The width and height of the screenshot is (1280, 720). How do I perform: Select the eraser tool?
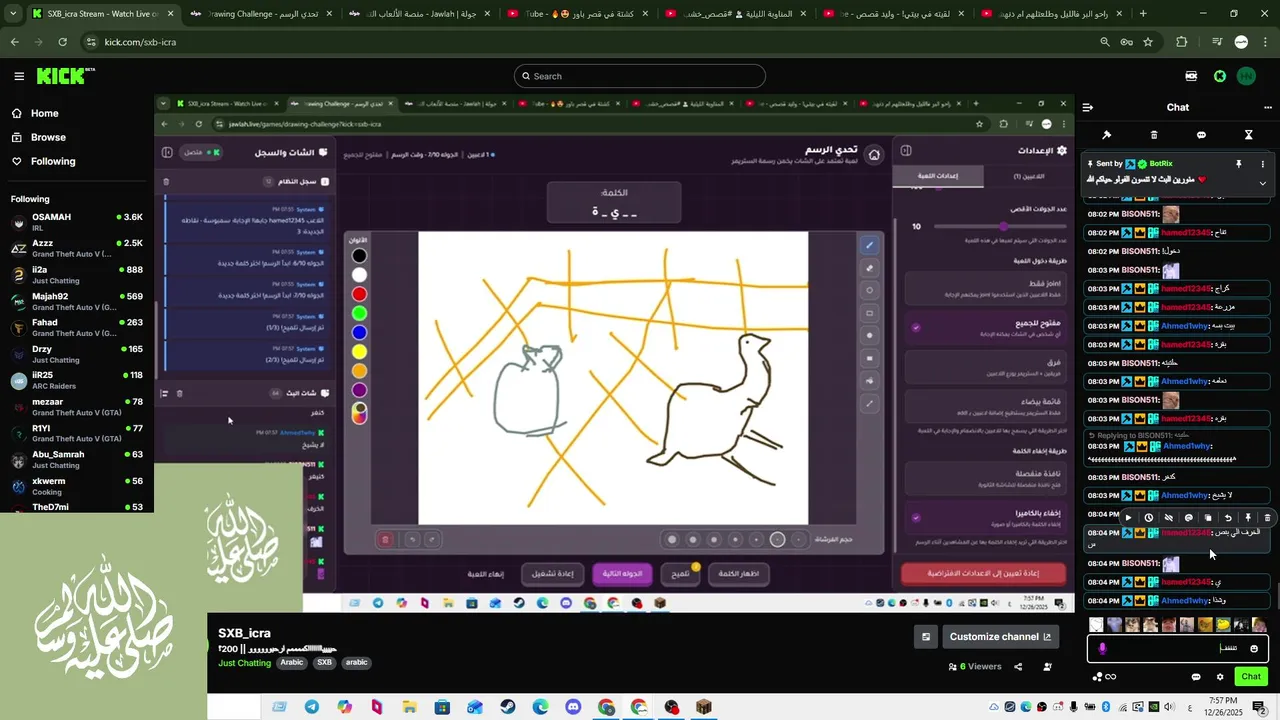pyautogui.click(x=869, y=268)
